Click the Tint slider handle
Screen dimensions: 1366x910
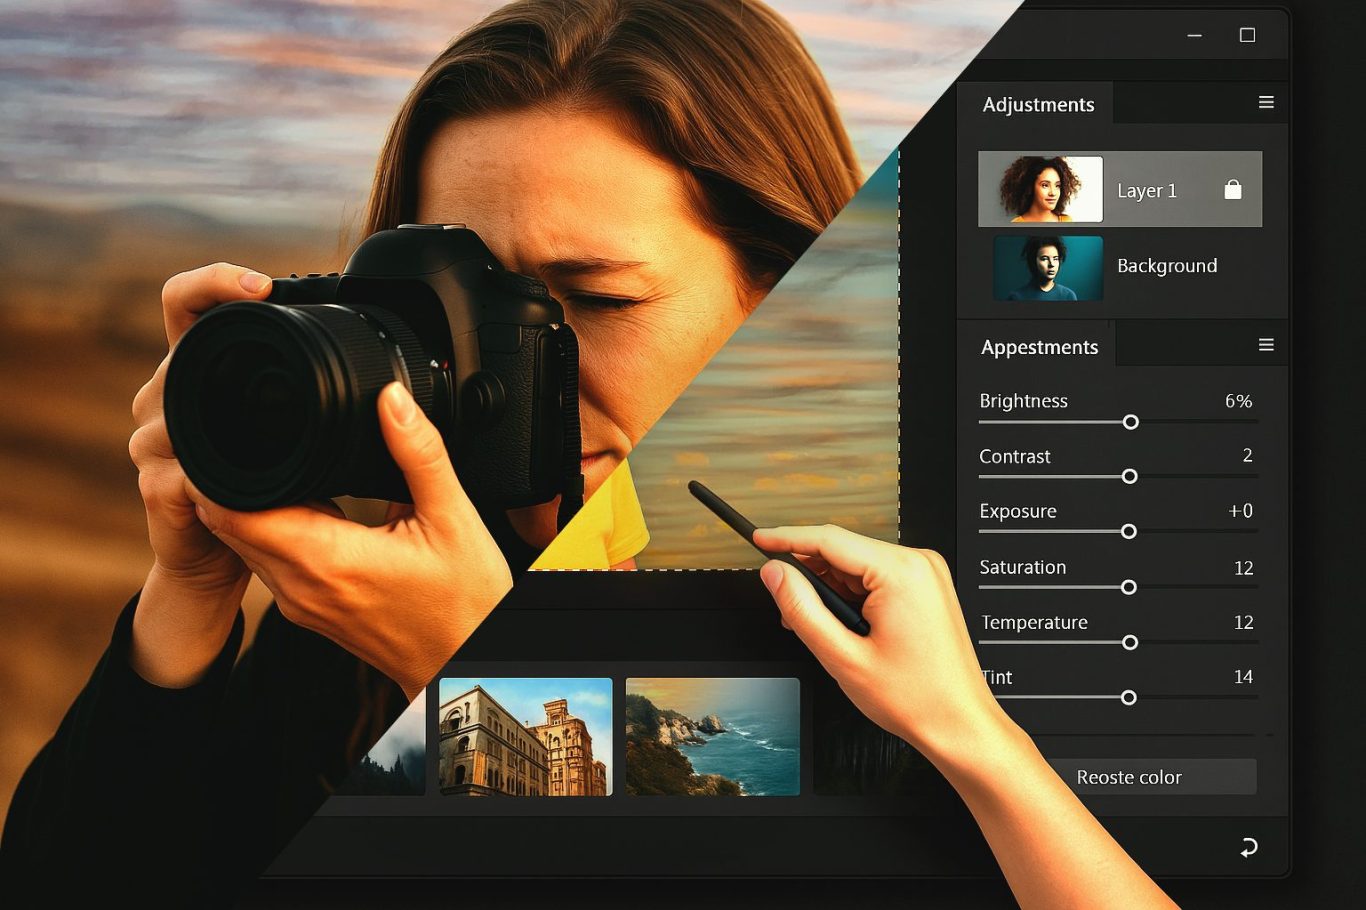pyautogui.click(x=1128, y=697)
